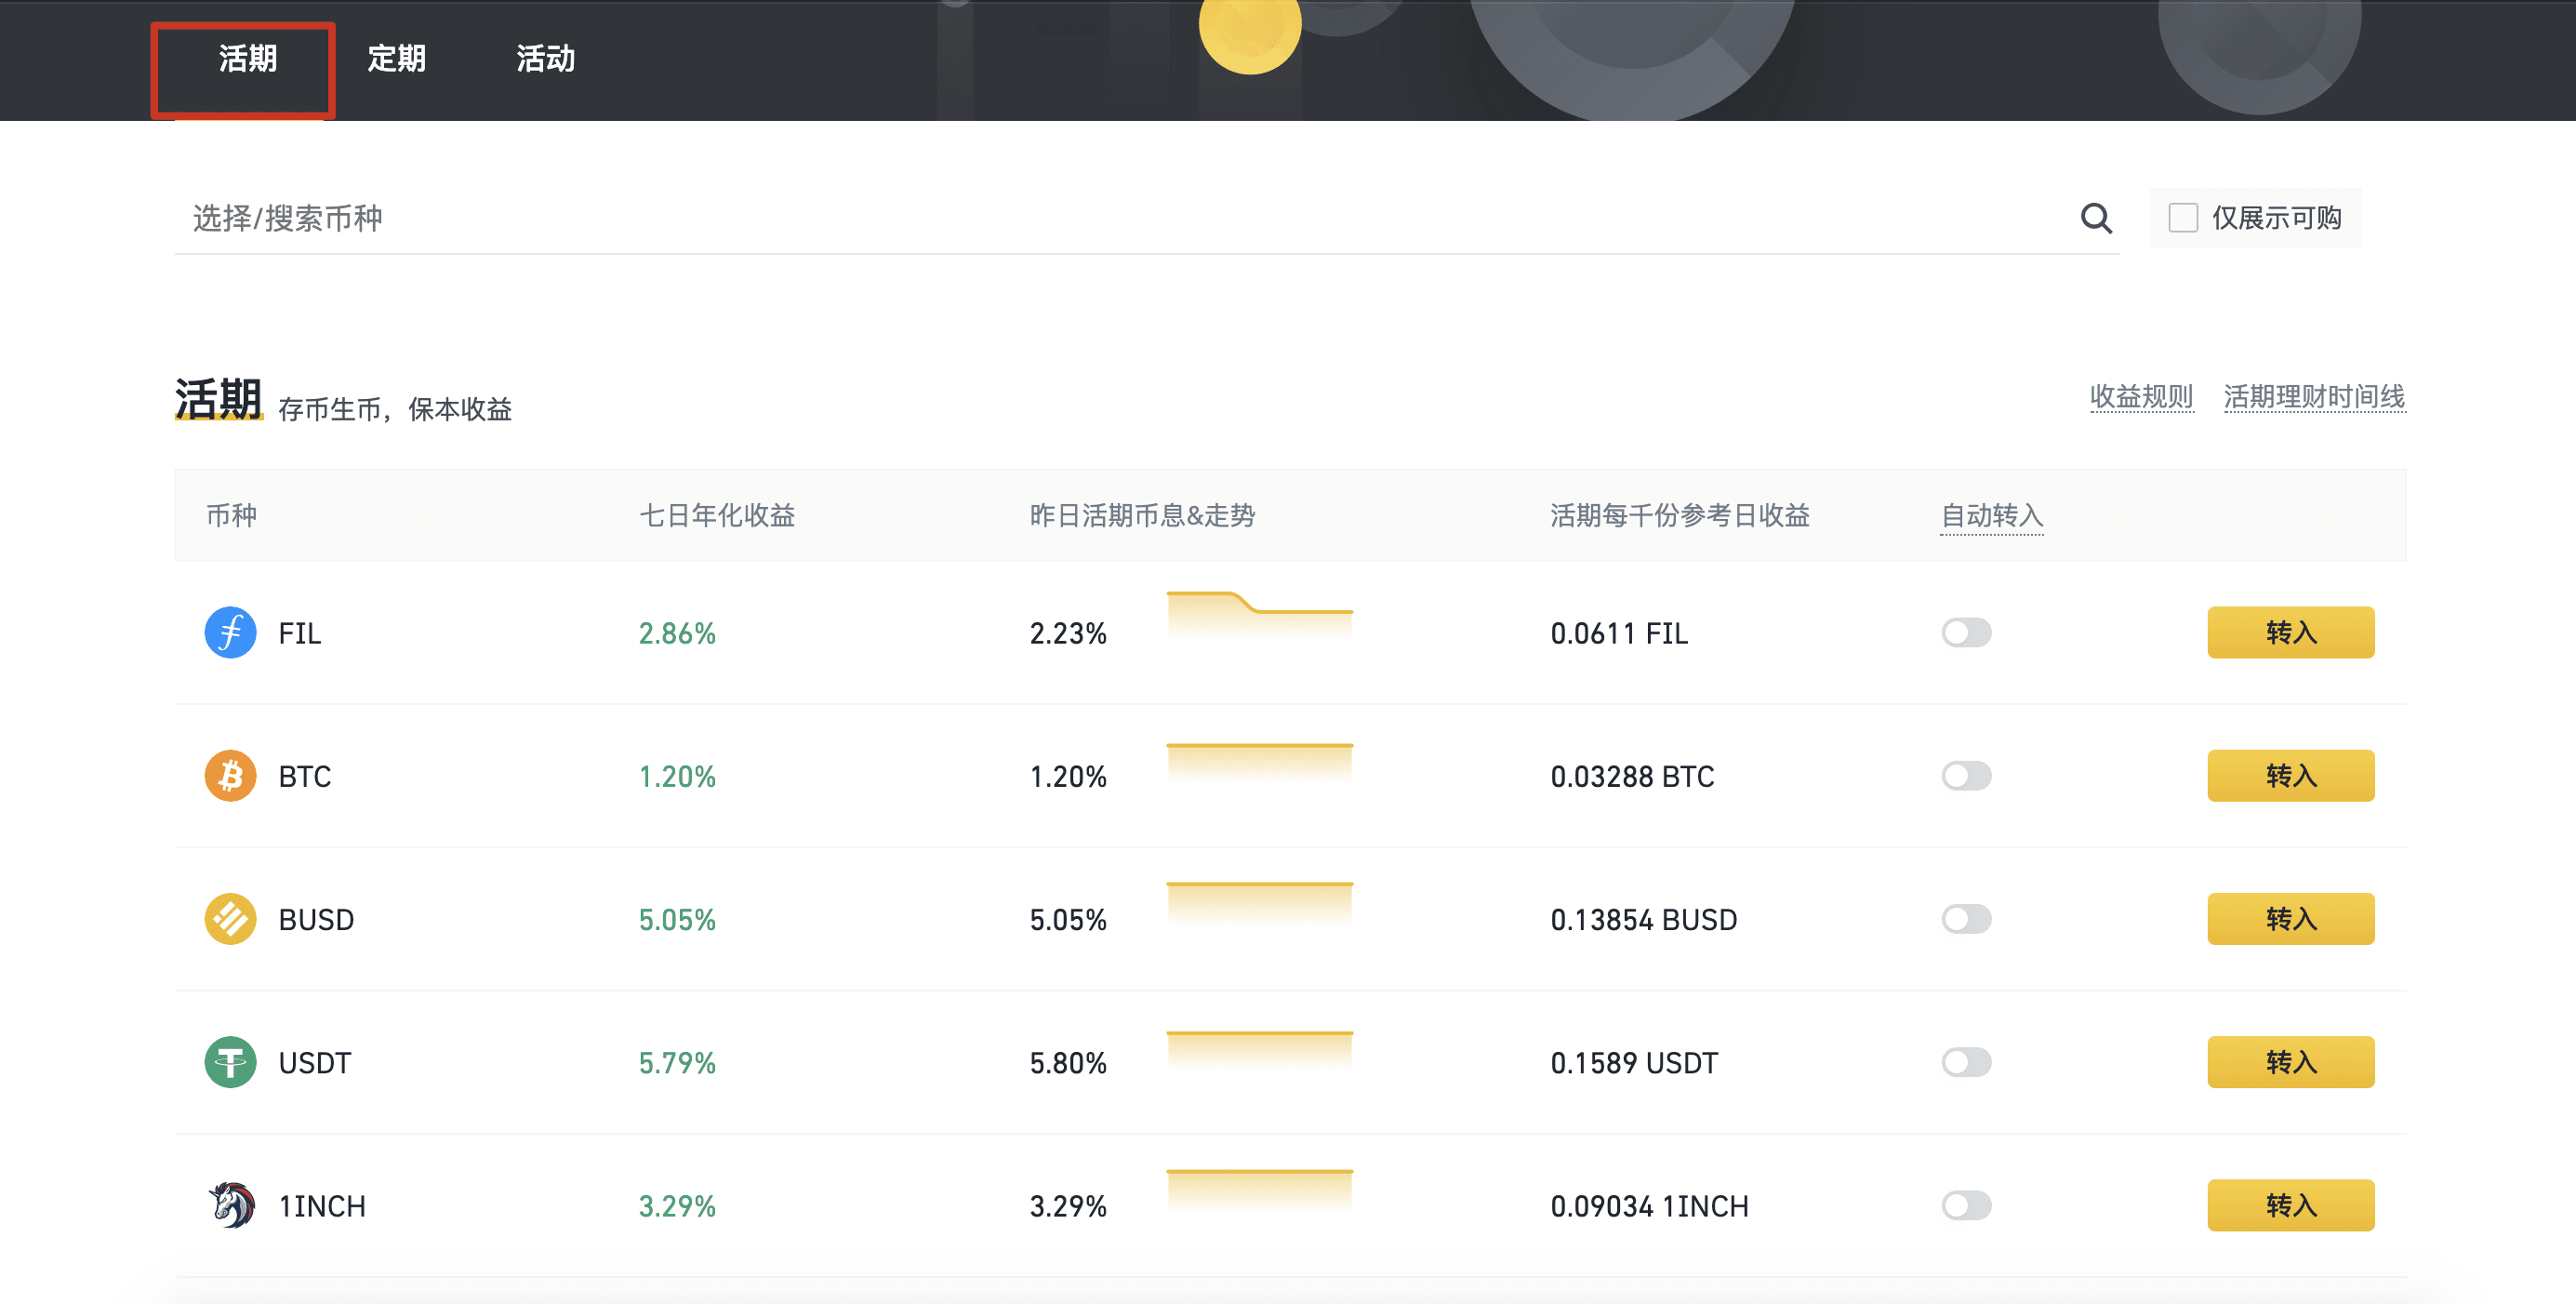Viewport: 2576px width, 1304px height.
Task: Open BUSD yield trend chart
Action: (1260, 903)
